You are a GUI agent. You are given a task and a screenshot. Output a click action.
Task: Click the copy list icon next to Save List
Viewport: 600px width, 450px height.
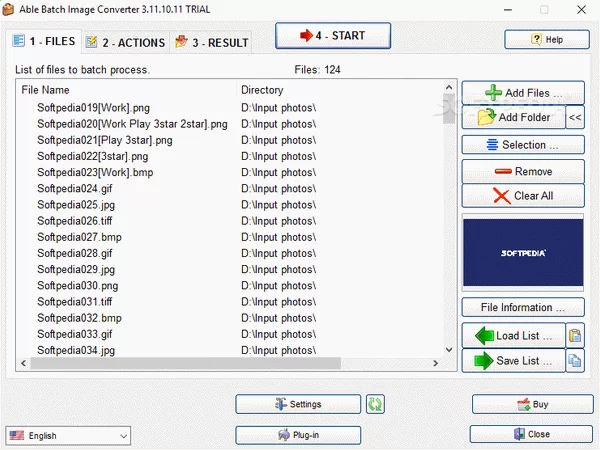[575, 361]
